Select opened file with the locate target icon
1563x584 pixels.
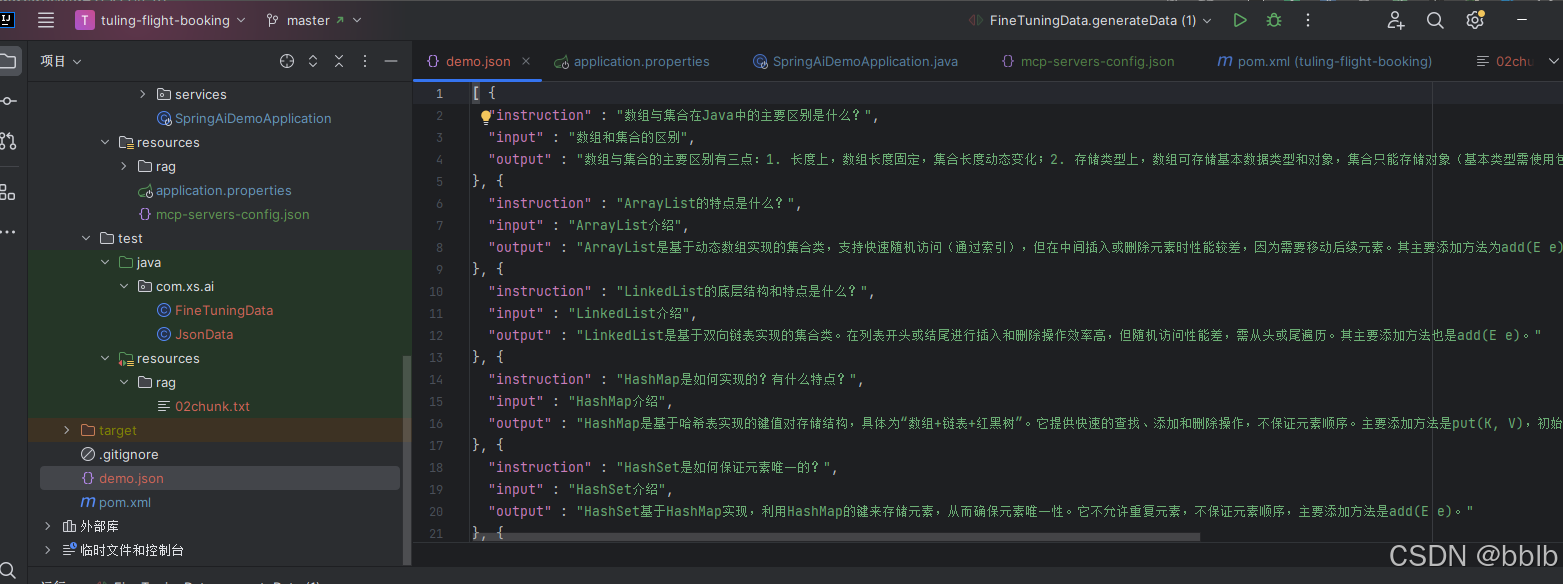pos(287,61)
